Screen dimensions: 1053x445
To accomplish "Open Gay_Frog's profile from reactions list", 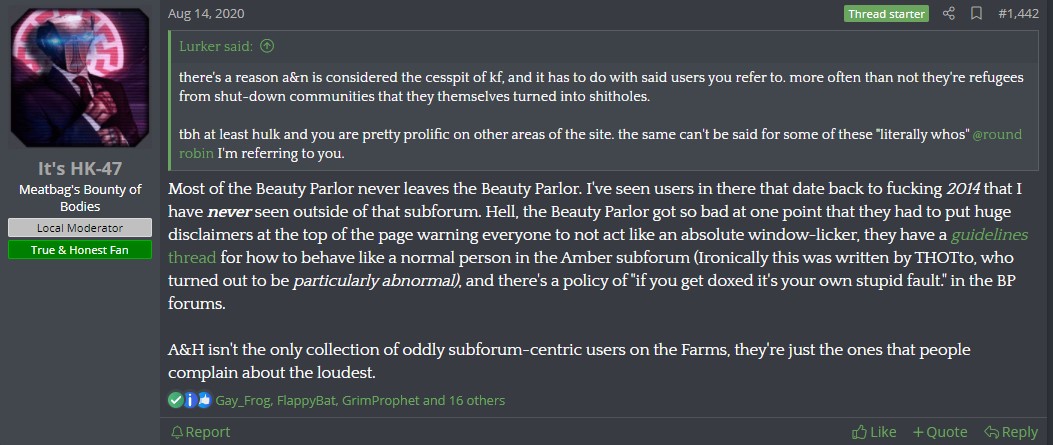I will coord(242,401).
